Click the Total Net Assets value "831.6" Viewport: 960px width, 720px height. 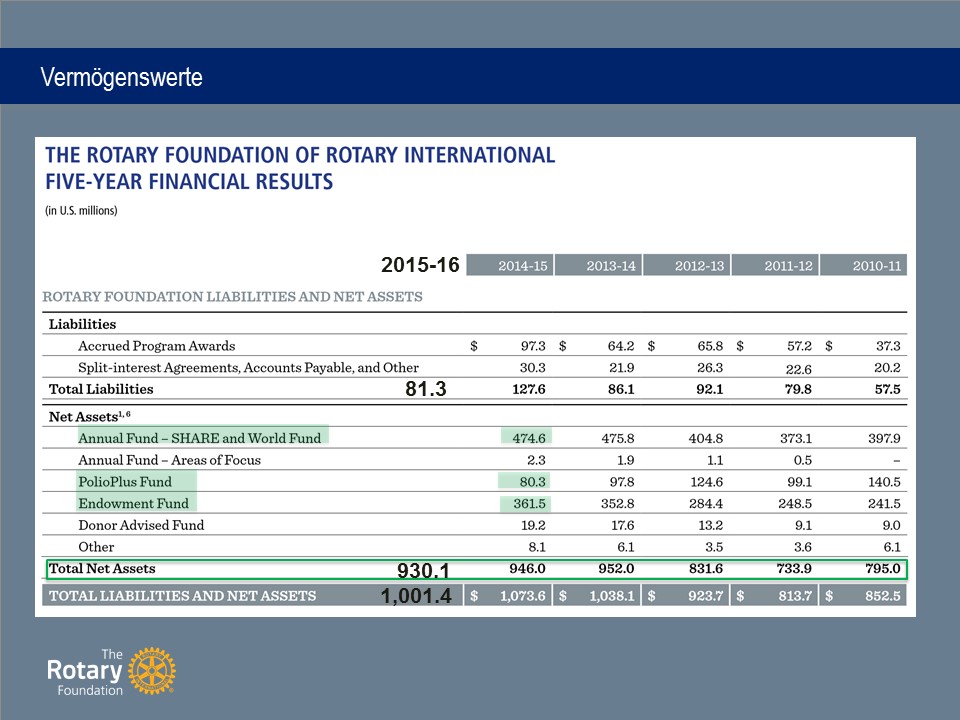tap(706, 569)
